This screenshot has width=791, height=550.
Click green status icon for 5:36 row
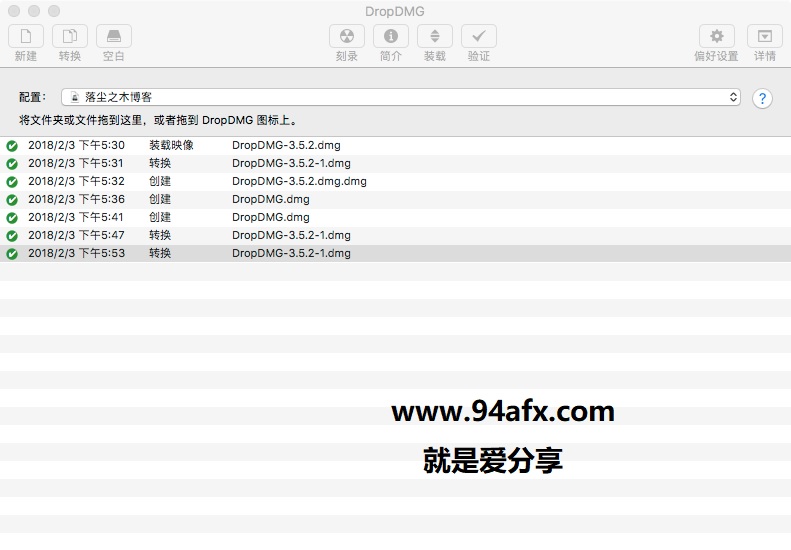(12, 200)
